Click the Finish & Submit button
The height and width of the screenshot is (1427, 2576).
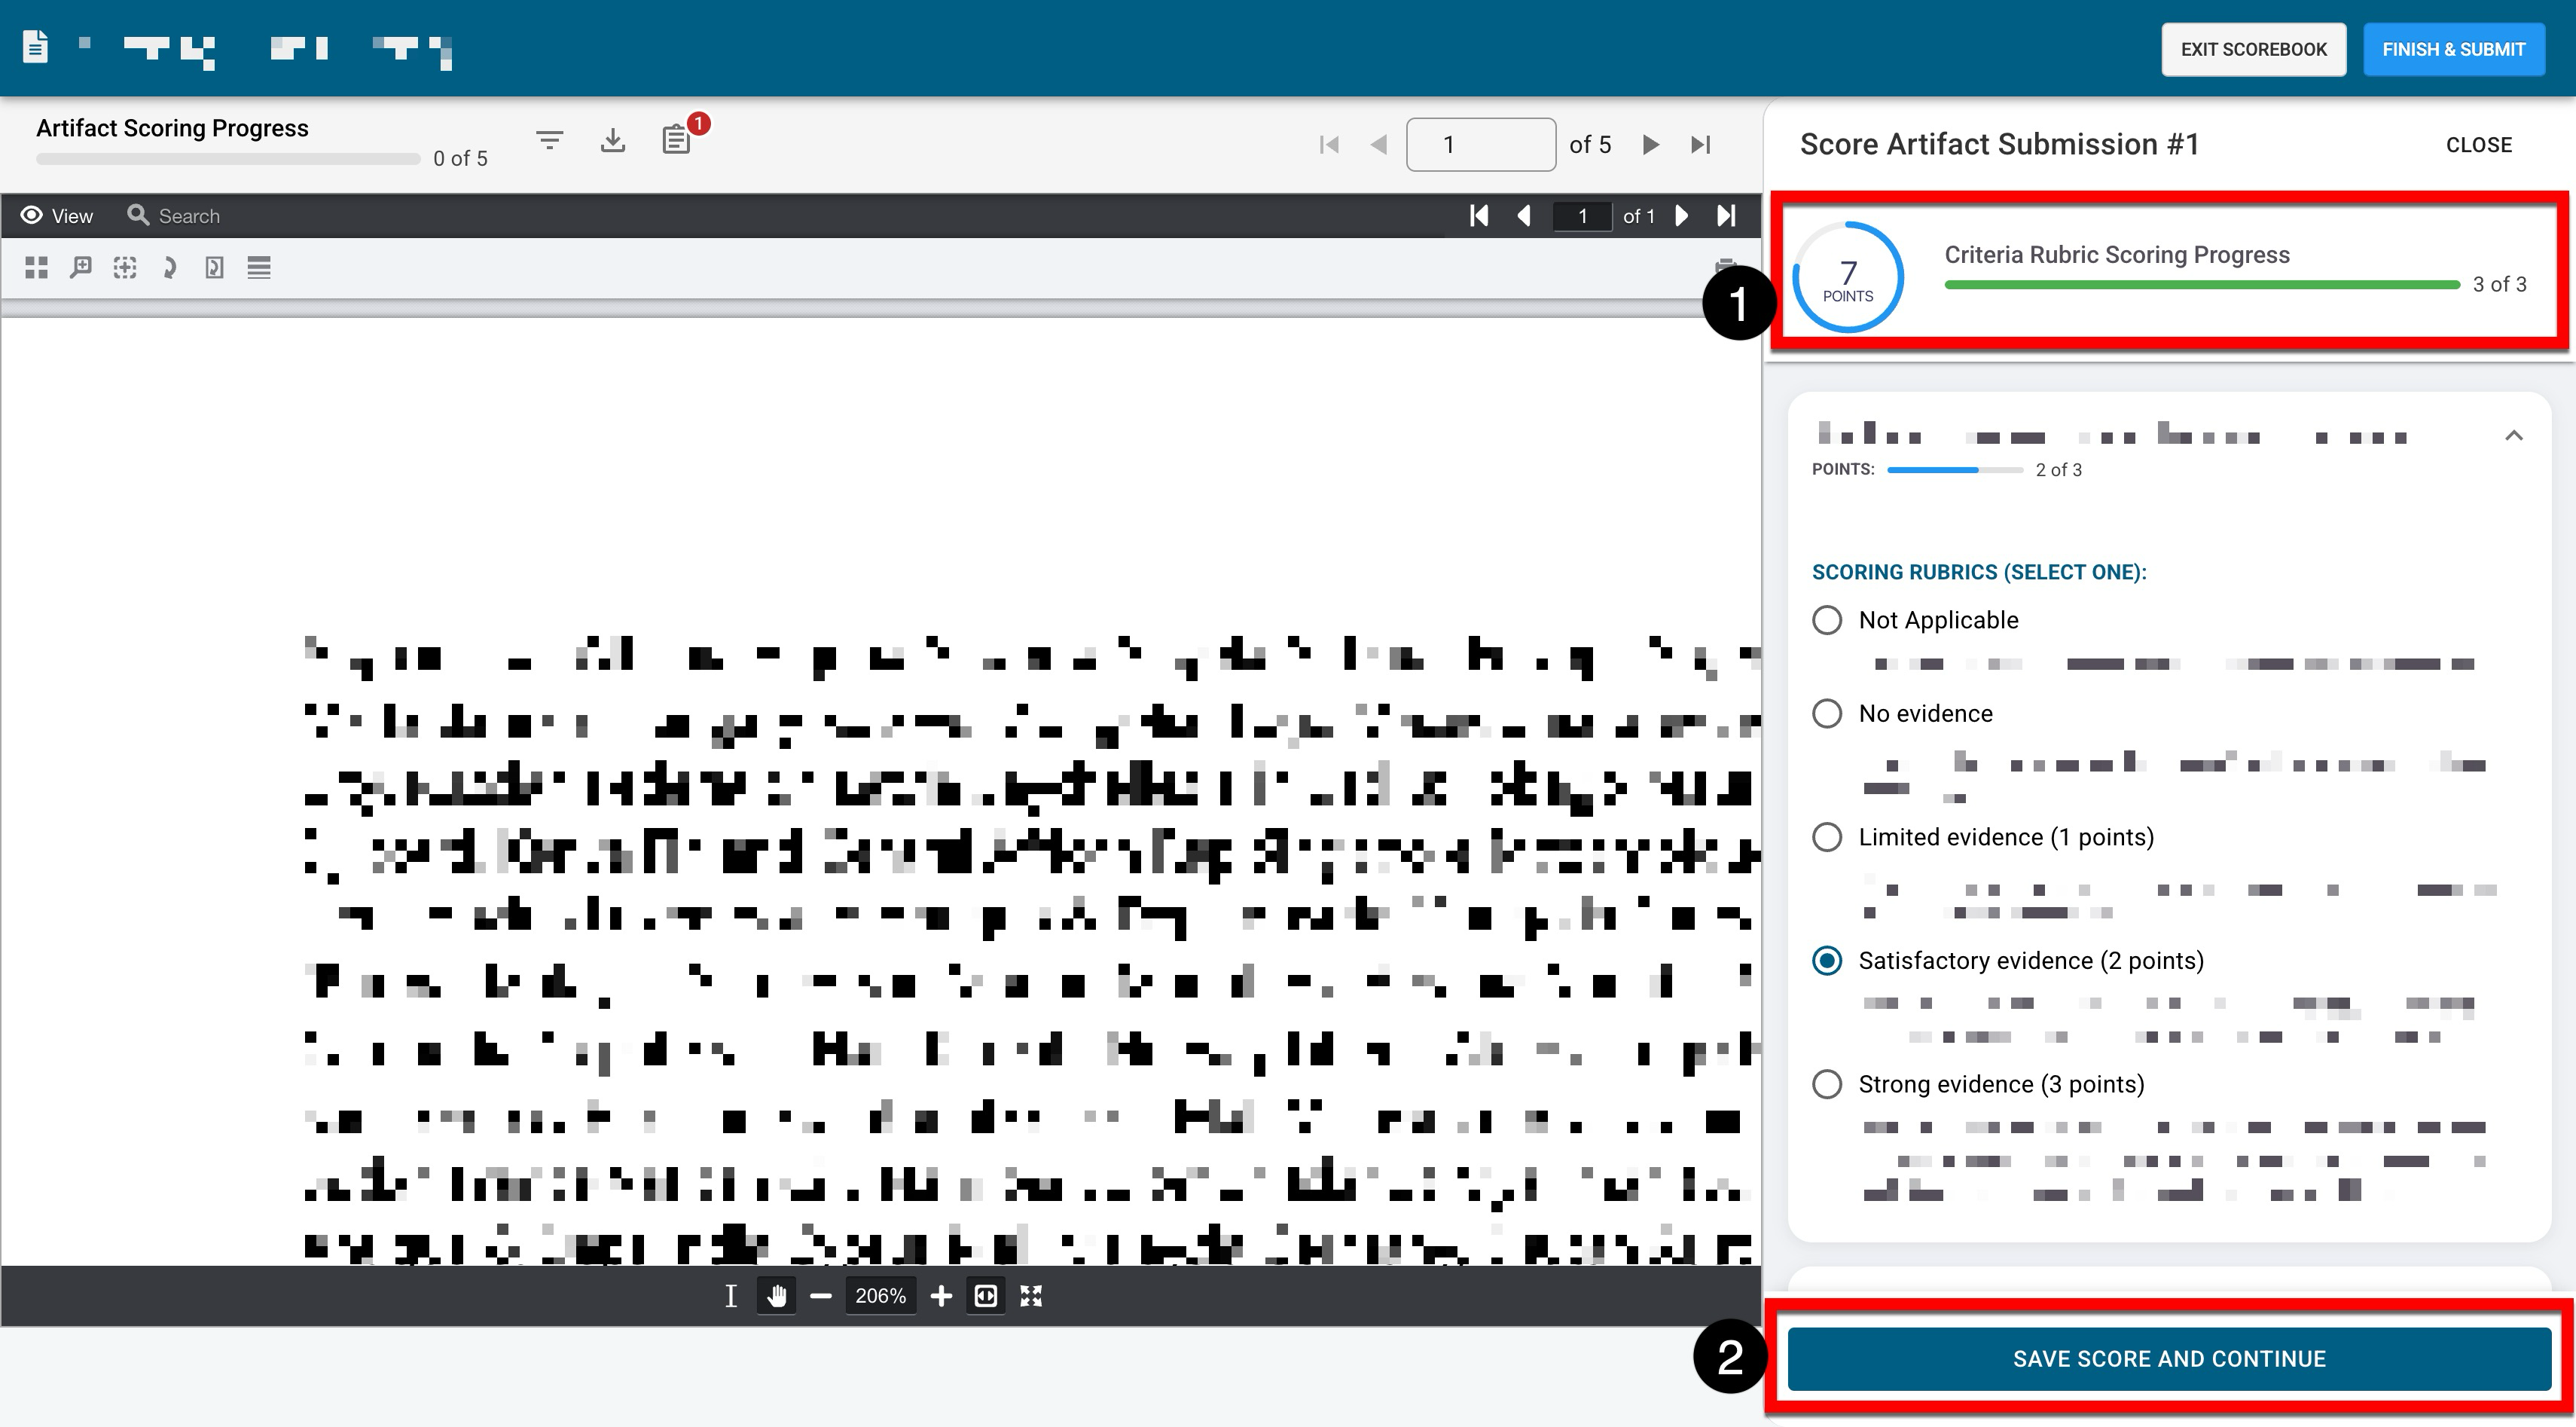[x=2453, y=49]
